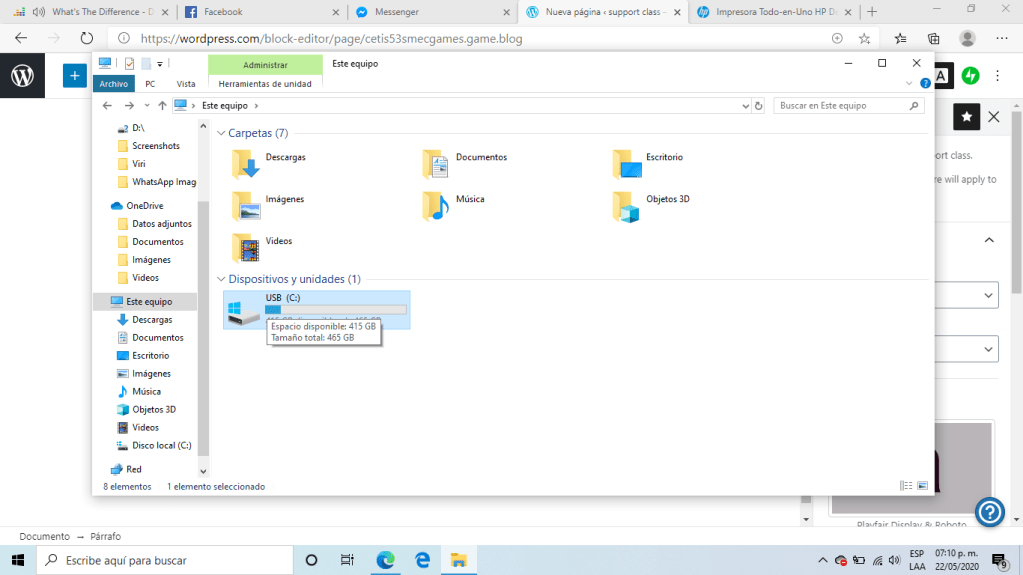This screenshot has width=1023, height=575.
Task: Open the address bar history dropdown
Action: (745, 106)
